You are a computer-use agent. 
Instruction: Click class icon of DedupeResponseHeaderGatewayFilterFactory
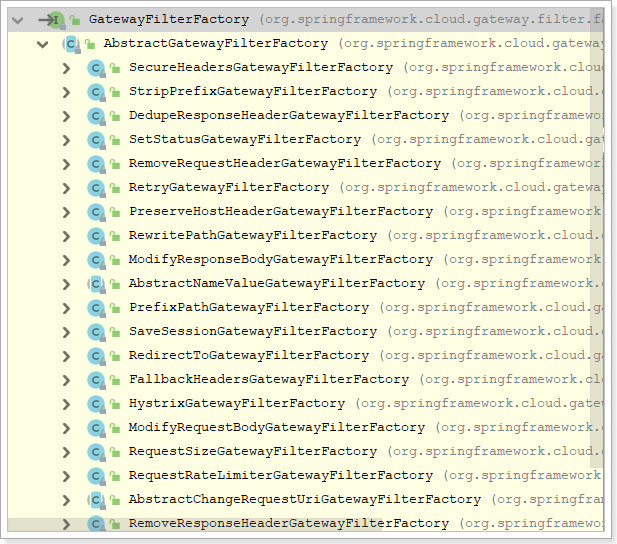96,117
